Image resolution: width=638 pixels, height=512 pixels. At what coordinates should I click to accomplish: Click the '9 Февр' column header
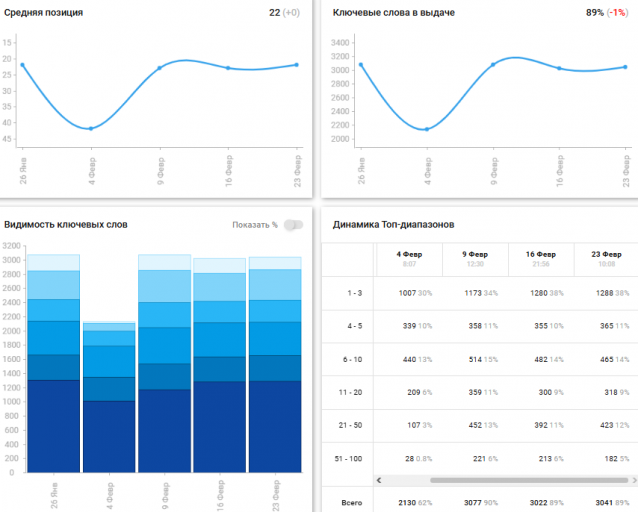point(475,259)
